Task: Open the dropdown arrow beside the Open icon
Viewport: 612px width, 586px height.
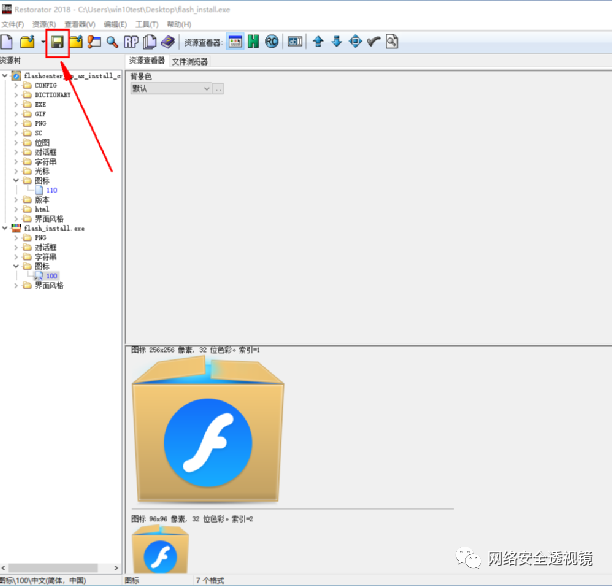Action: (43, 42)
